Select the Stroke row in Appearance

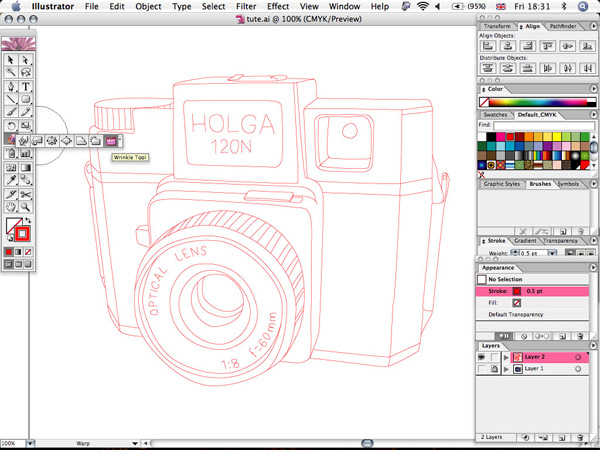532,291
